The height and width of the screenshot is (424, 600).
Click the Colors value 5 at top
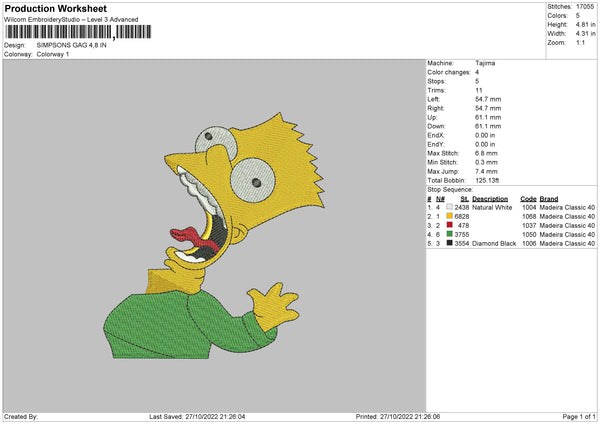click(x=578, y=16)
